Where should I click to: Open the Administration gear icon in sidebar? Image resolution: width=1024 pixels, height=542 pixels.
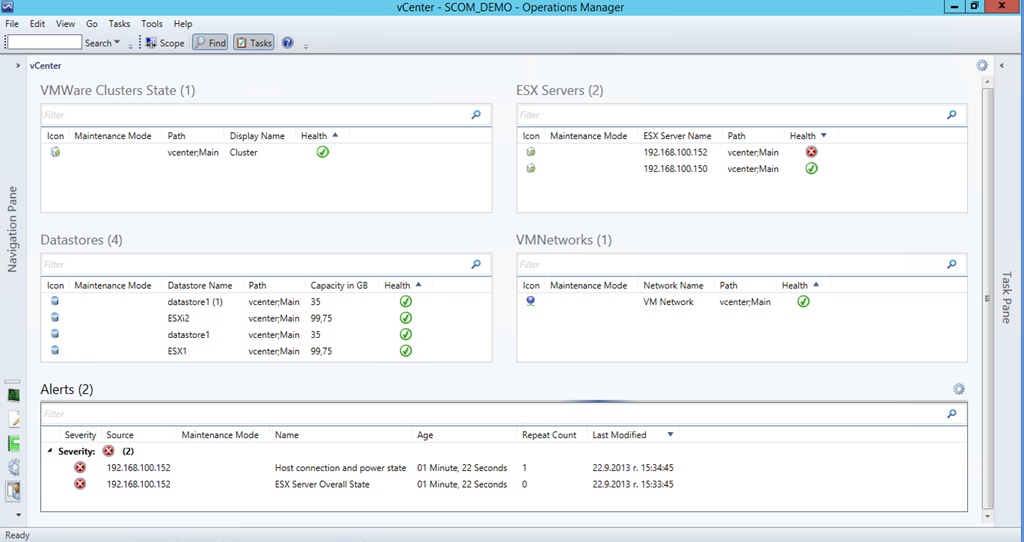tap(14, 467)
